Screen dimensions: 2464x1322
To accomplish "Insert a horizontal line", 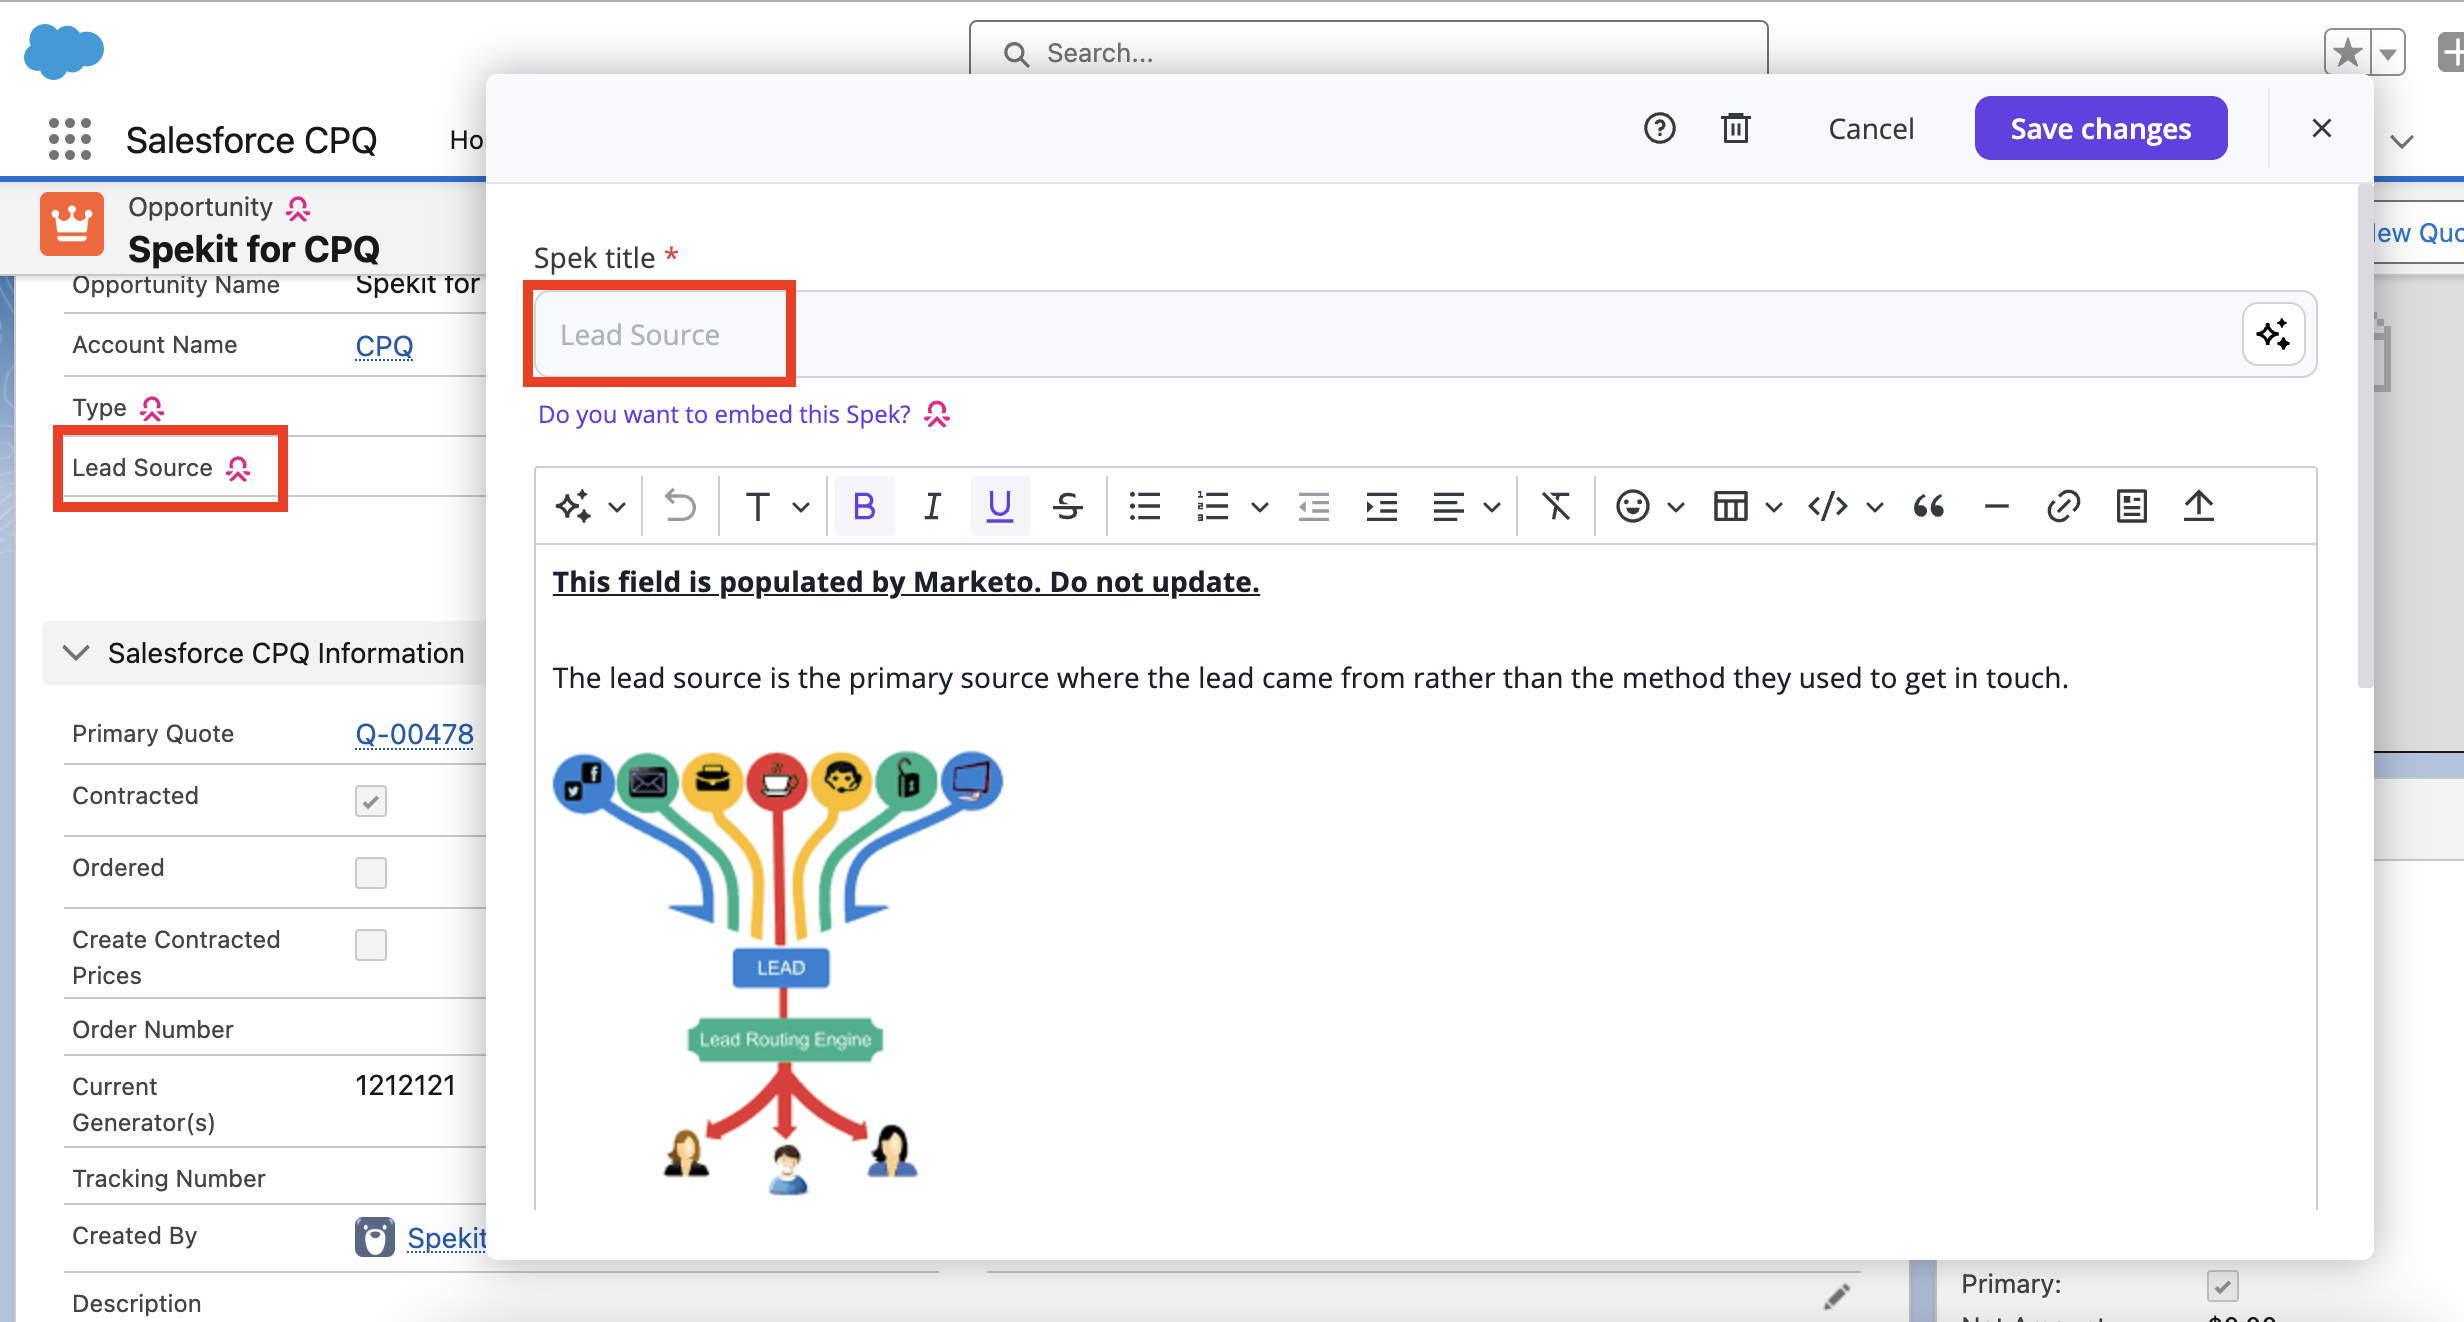I will click(1997, 506).
